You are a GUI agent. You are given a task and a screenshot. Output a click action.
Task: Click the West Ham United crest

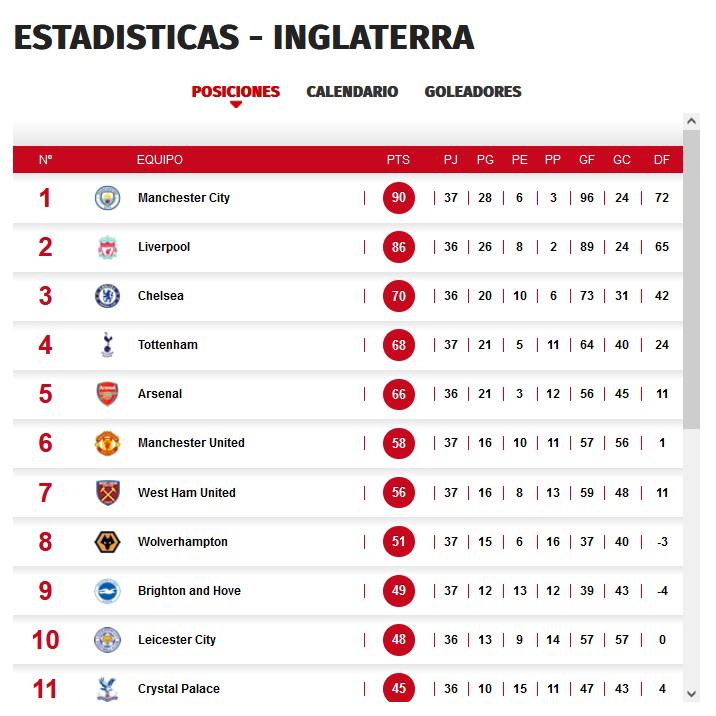[107, 493]
